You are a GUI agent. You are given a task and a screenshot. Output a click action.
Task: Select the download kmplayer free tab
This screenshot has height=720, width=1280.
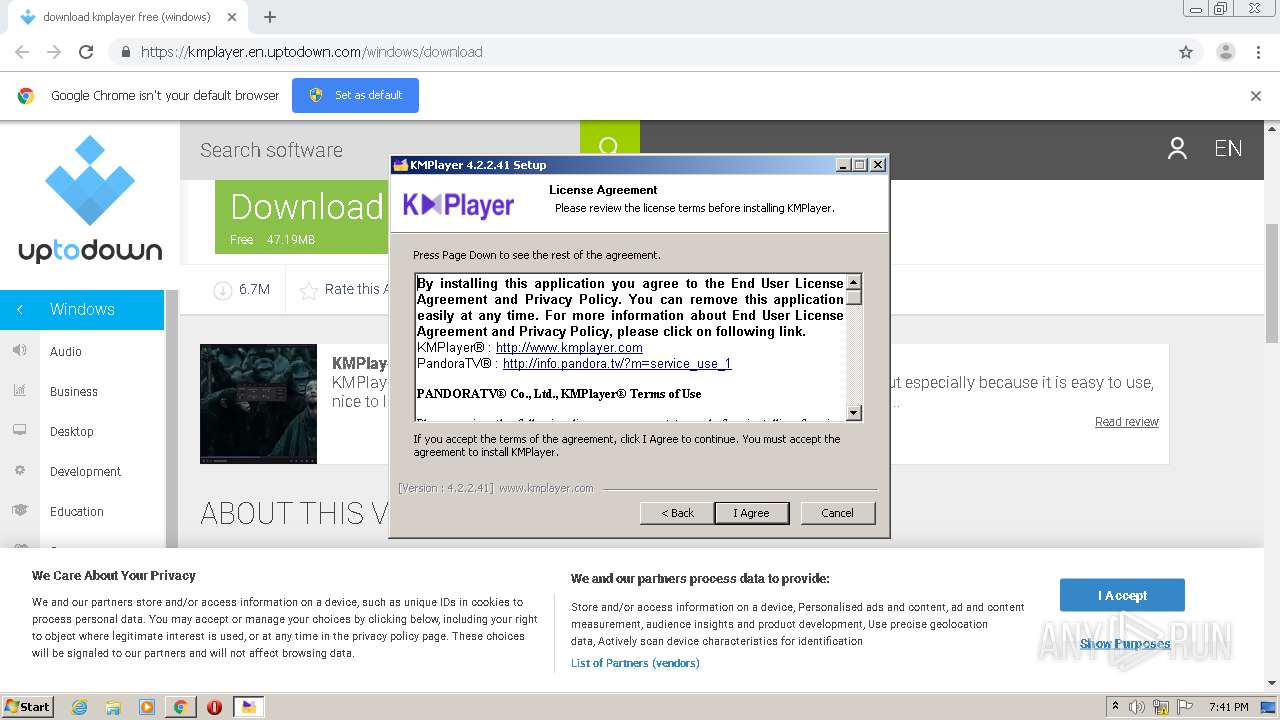pos(127,17)
